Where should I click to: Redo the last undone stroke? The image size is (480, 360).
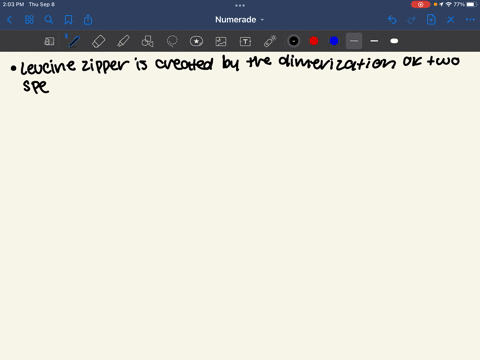coord(412,20)
